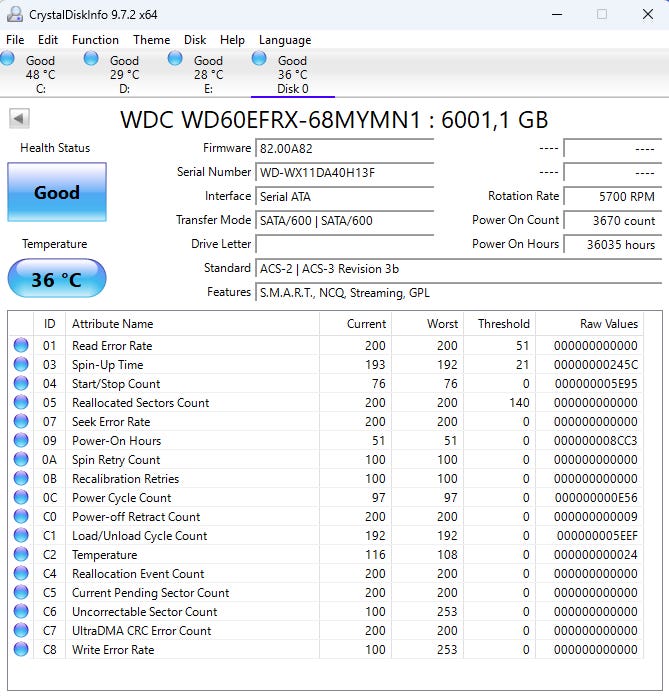Click status orb for Write Error Rate
The height and width of the screenshot is (696, 669).
[x=21, y=650]
